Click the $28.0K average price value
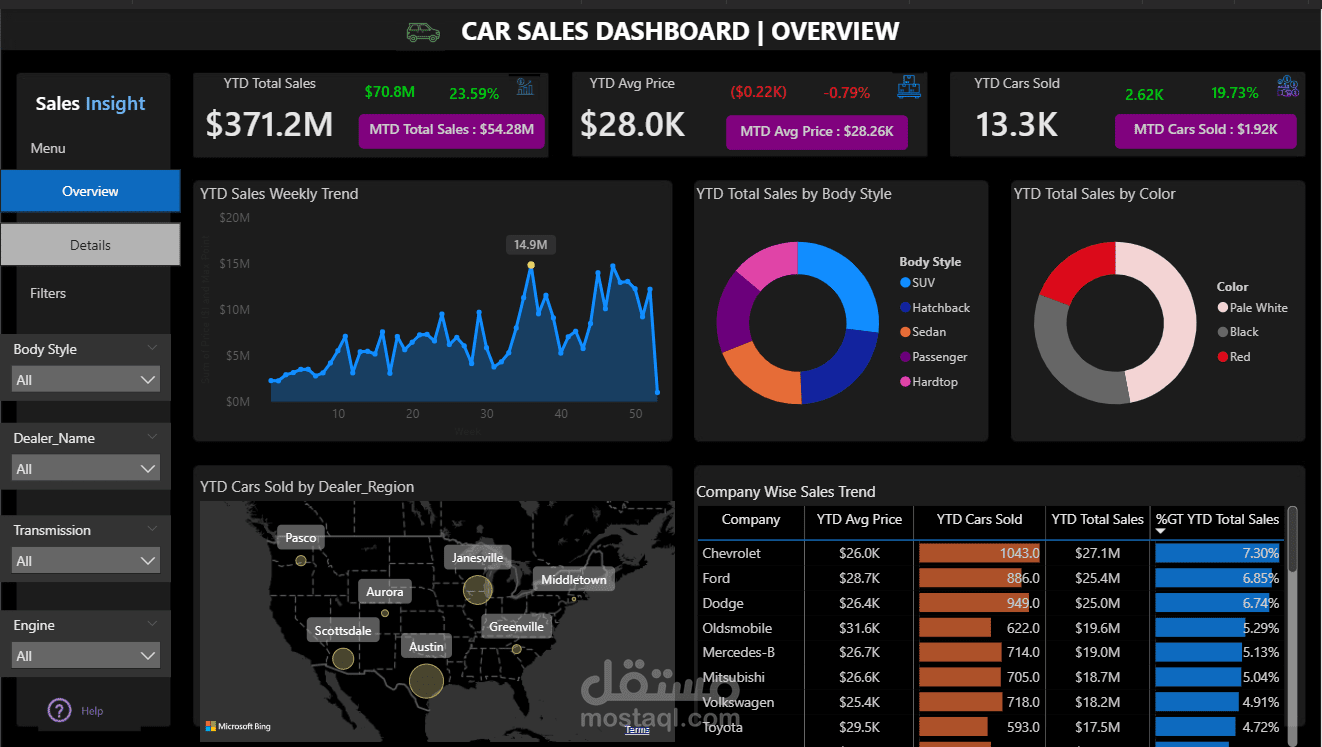This screenshot has height=747, width=1322. tap(633, 124)
